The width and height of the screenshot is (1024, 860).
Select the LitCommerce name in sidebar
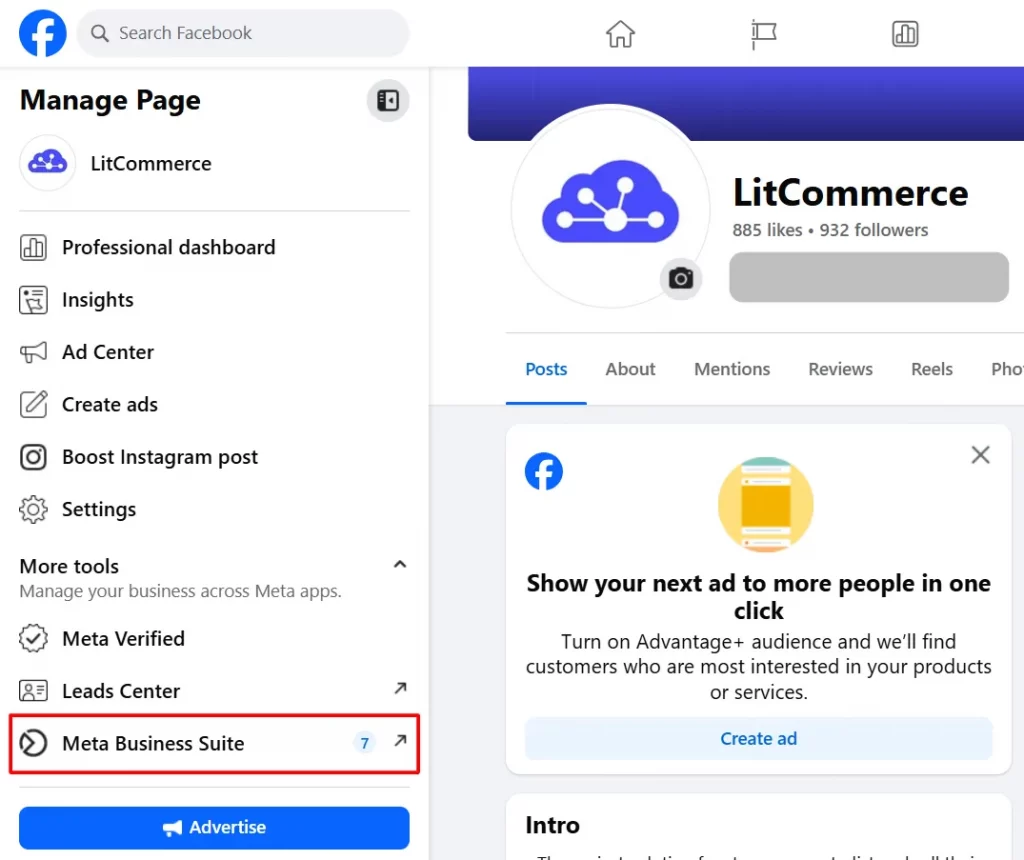(151, 163)
